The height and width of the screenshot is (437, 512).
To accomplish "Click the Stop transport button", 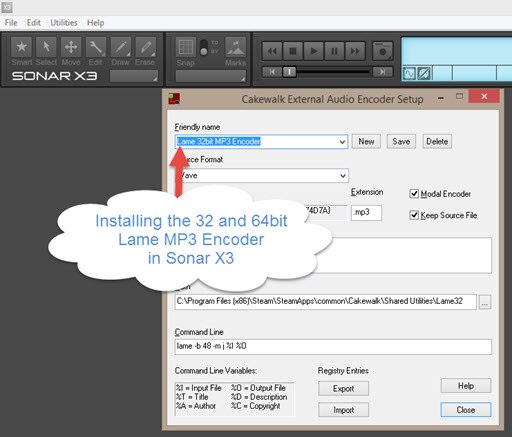I will point(293,51).
